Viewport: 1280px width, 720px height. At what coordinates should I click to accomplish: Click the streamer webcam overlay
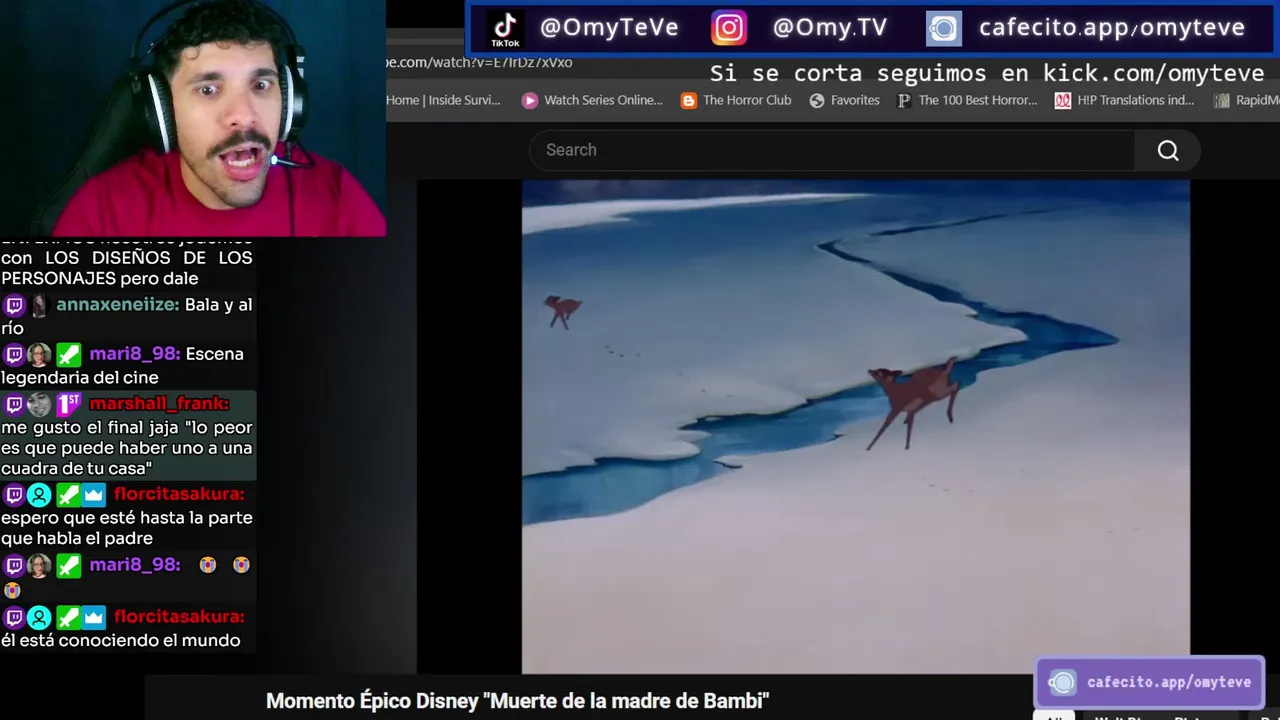(192, 117)
